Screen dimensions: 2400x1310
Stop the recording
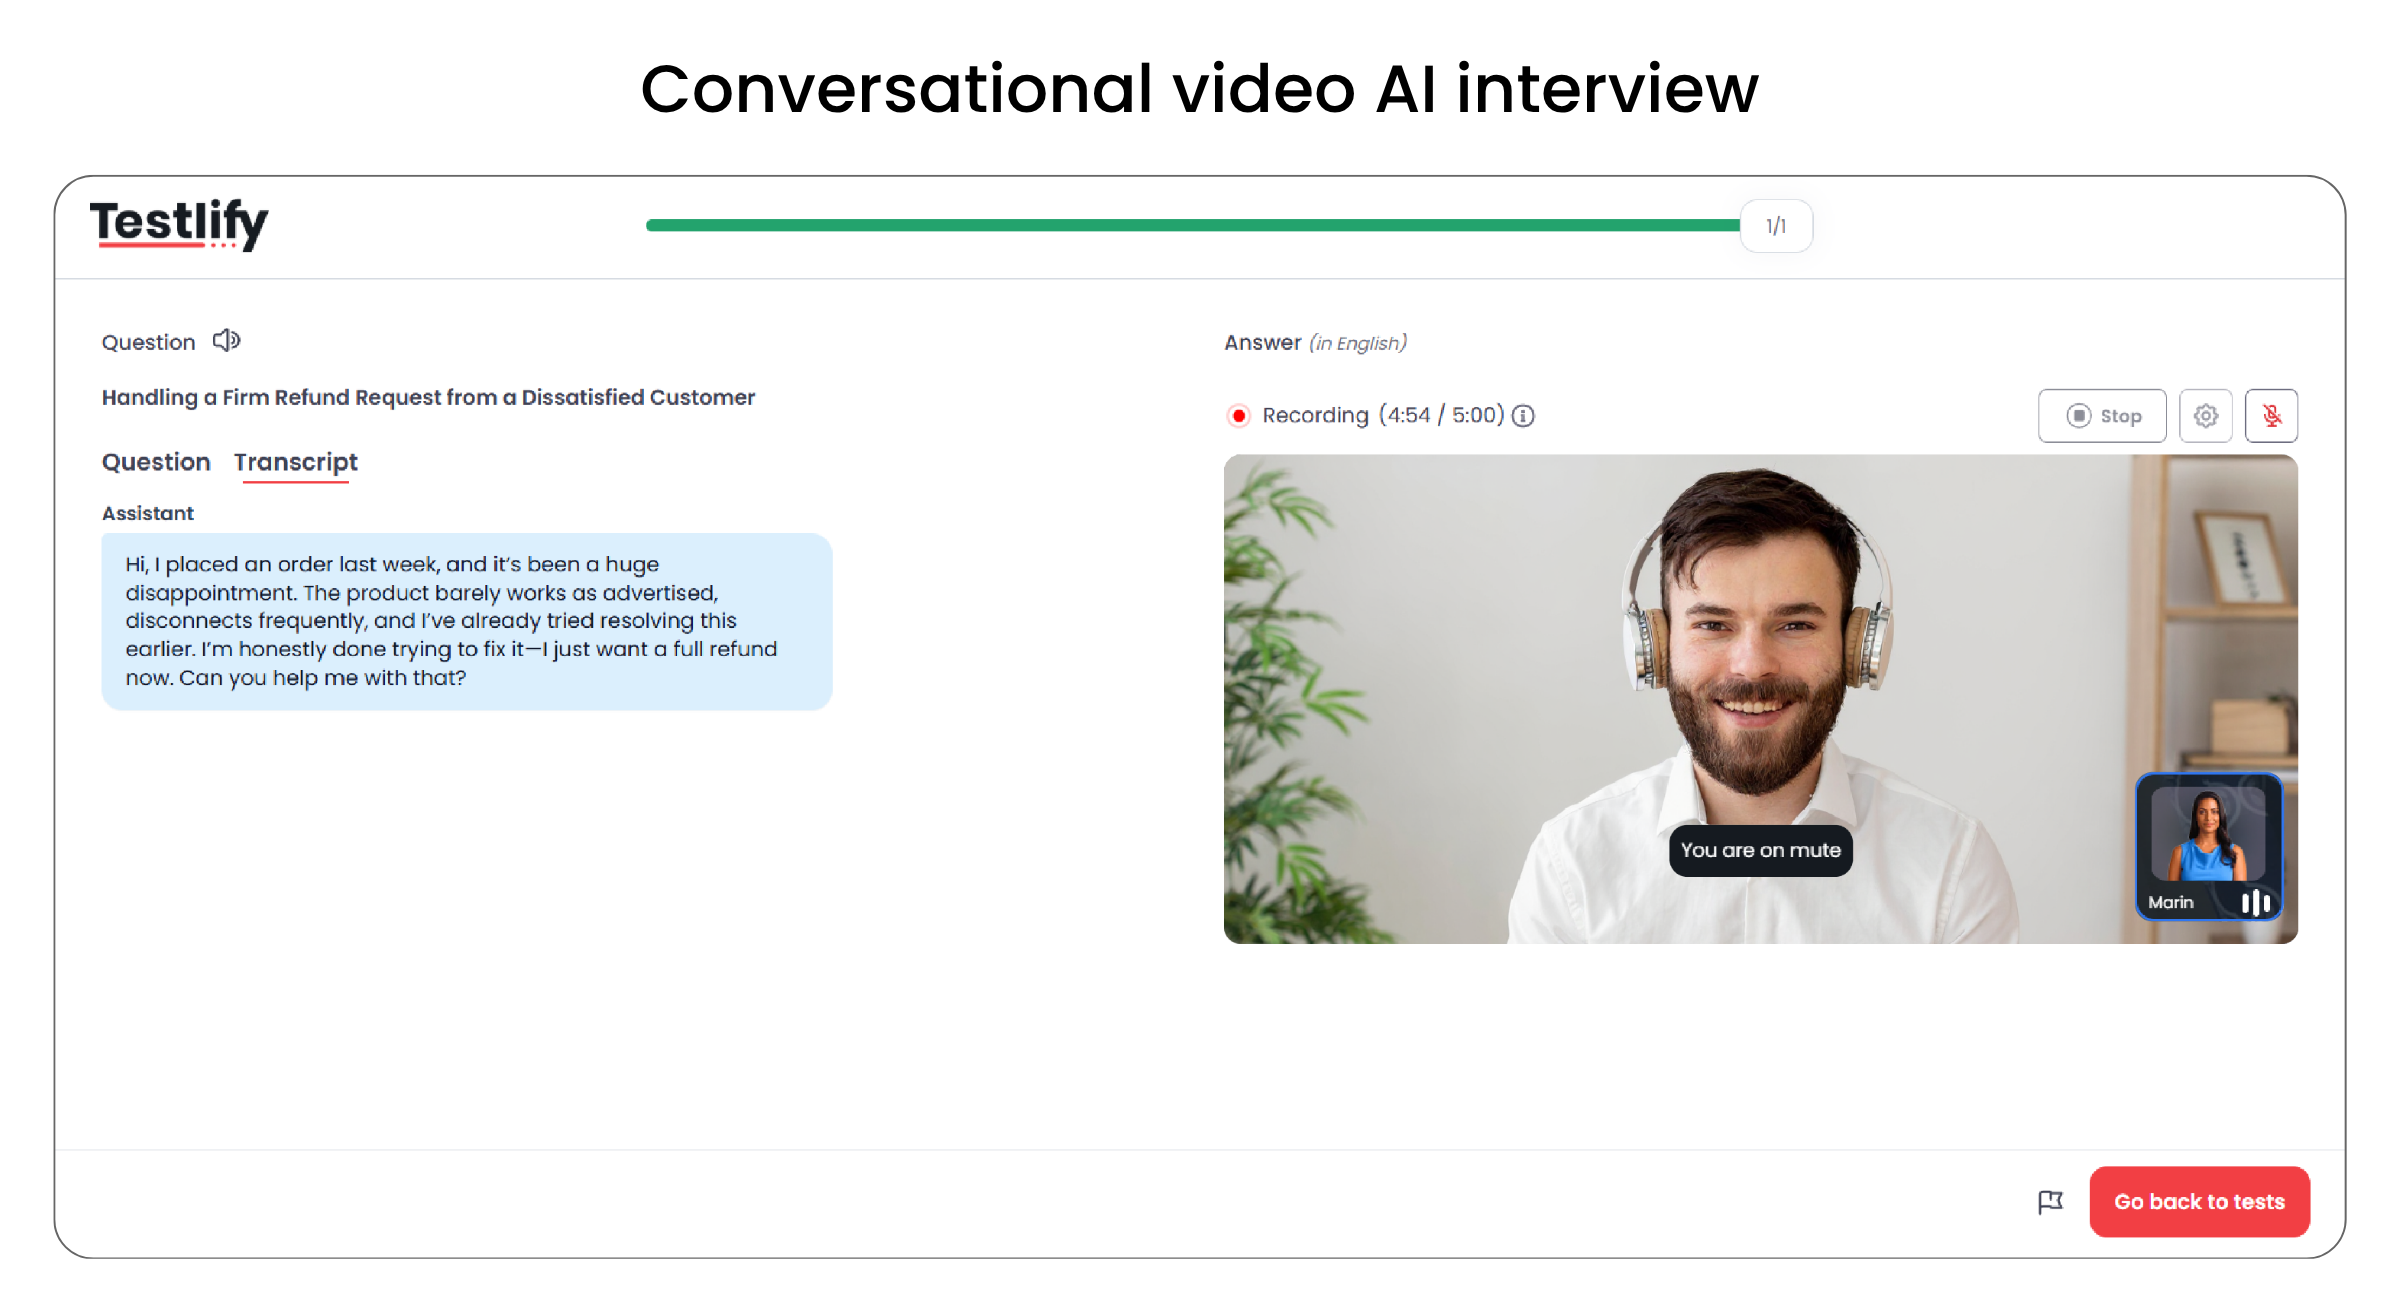pyautogui.click(x=2102, y=415)
